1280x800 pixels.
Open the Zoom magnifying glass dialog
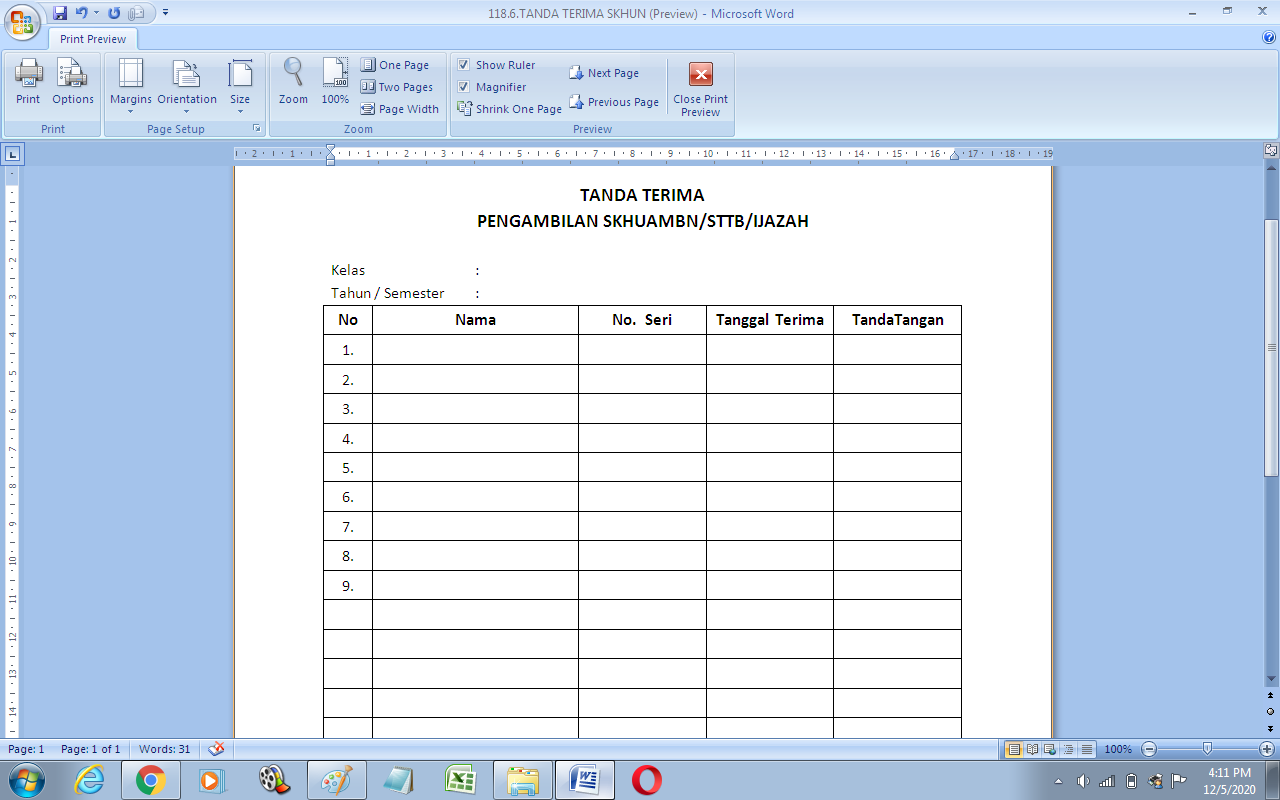click(293, 81)
